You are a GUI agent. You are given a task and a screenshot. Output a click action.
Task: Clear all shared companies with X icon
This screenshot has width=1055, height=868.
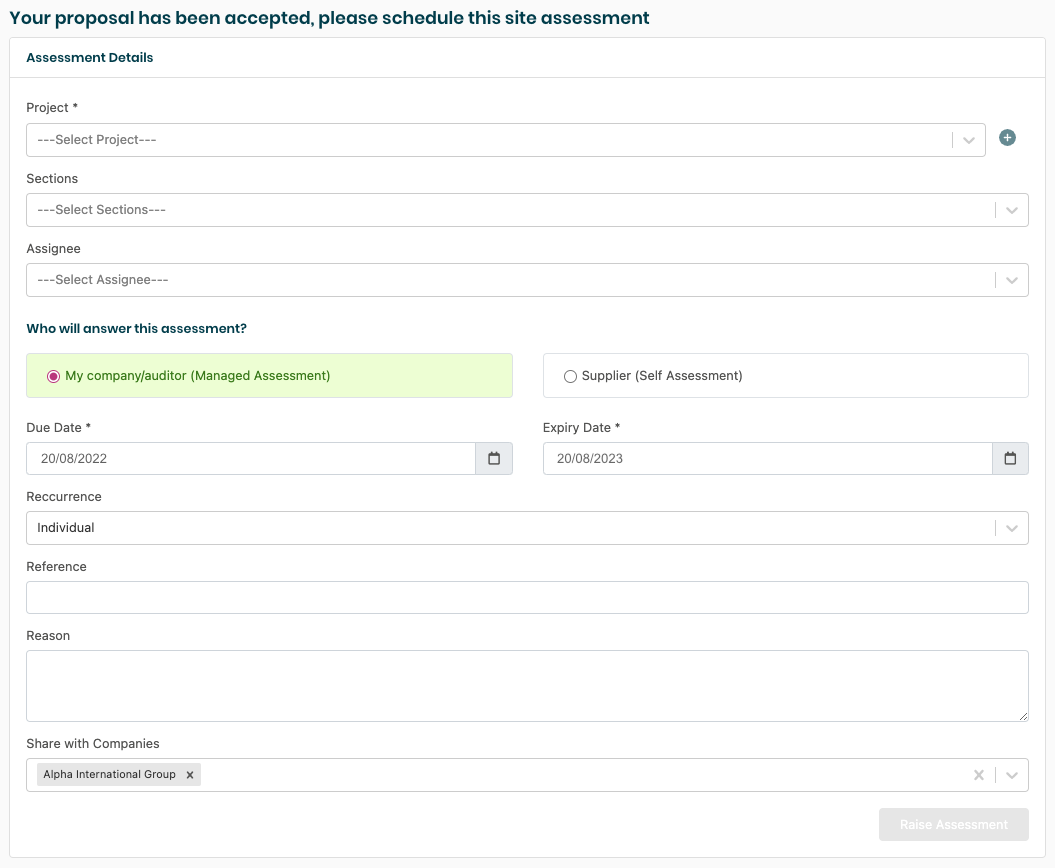click(x=979, y=775)
